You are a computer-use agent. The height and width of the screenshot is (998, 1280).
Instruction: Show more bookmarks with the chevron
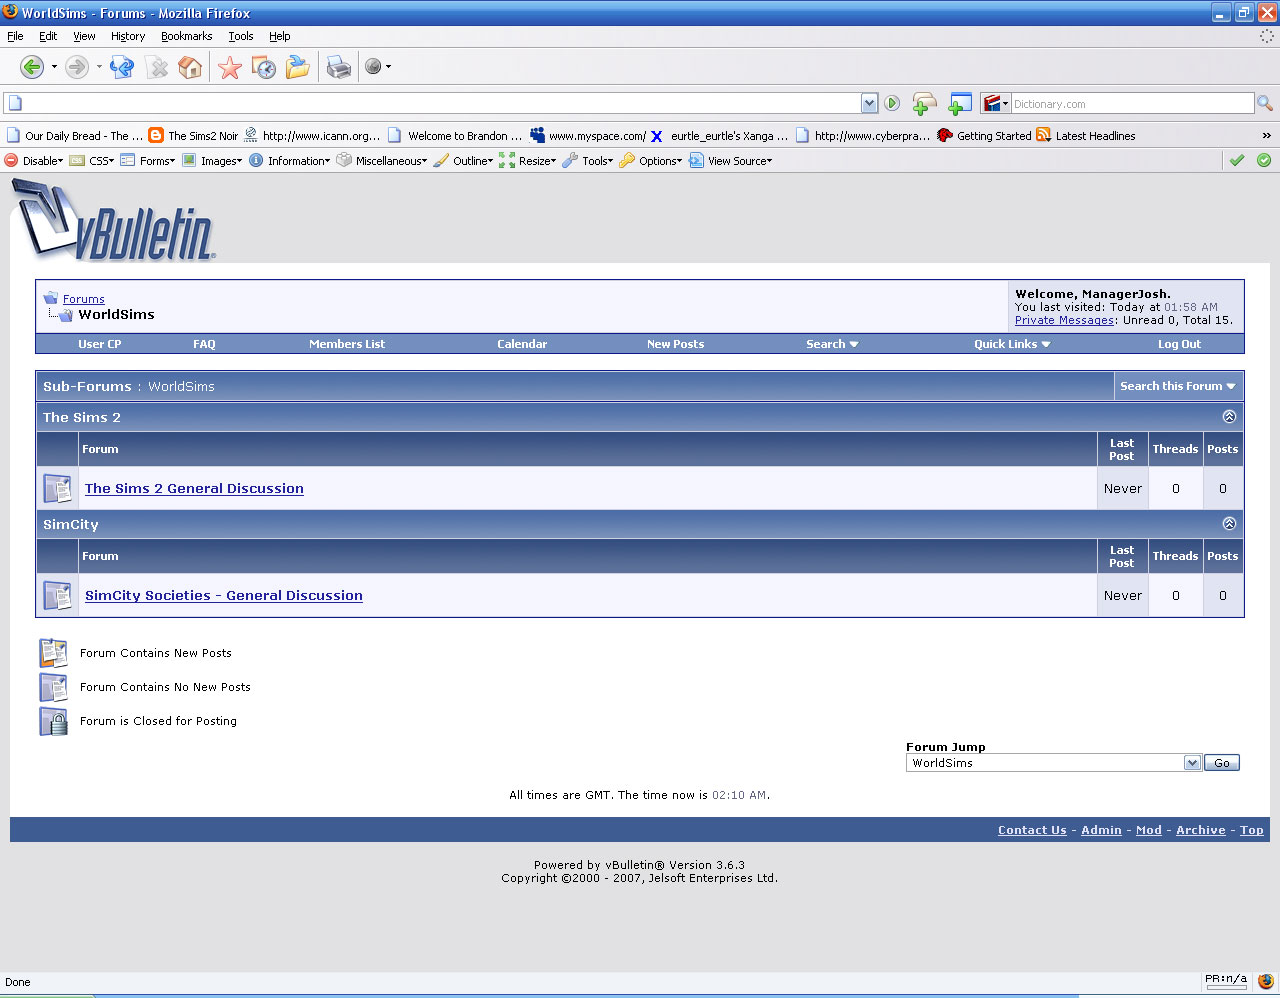point(1266,136)
